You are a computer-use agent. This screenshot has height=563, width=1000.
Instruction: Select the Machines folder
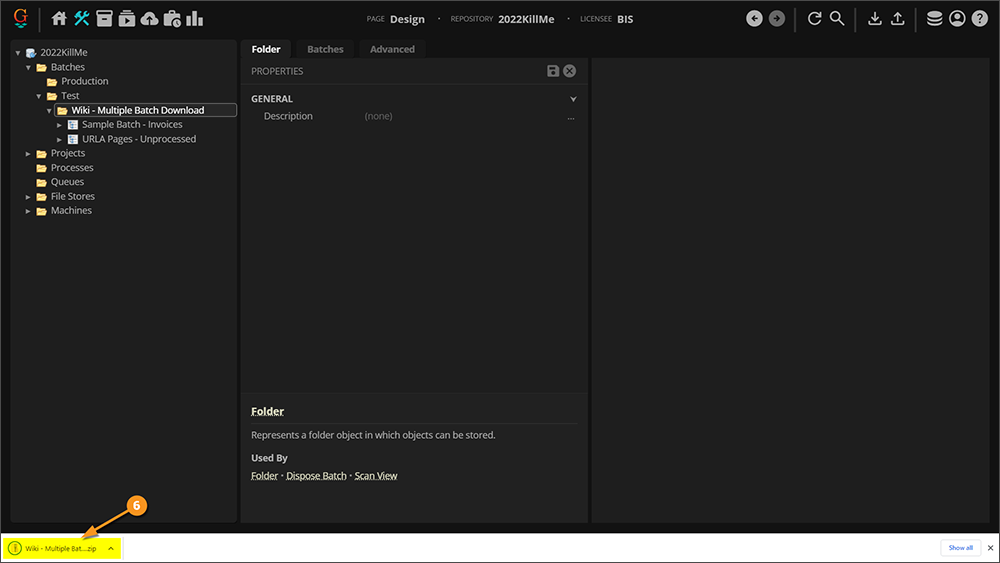click(x=71, y=210)
